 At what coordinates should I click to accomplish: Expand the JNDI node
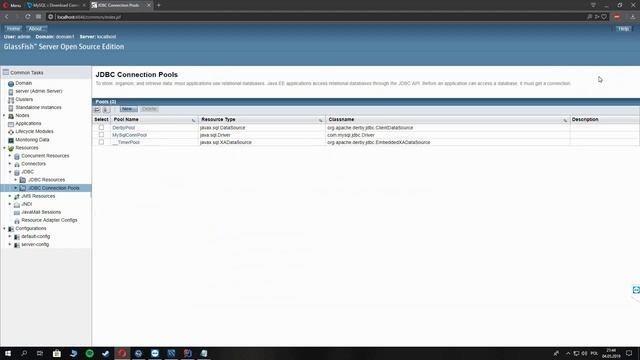click(10, 204)
